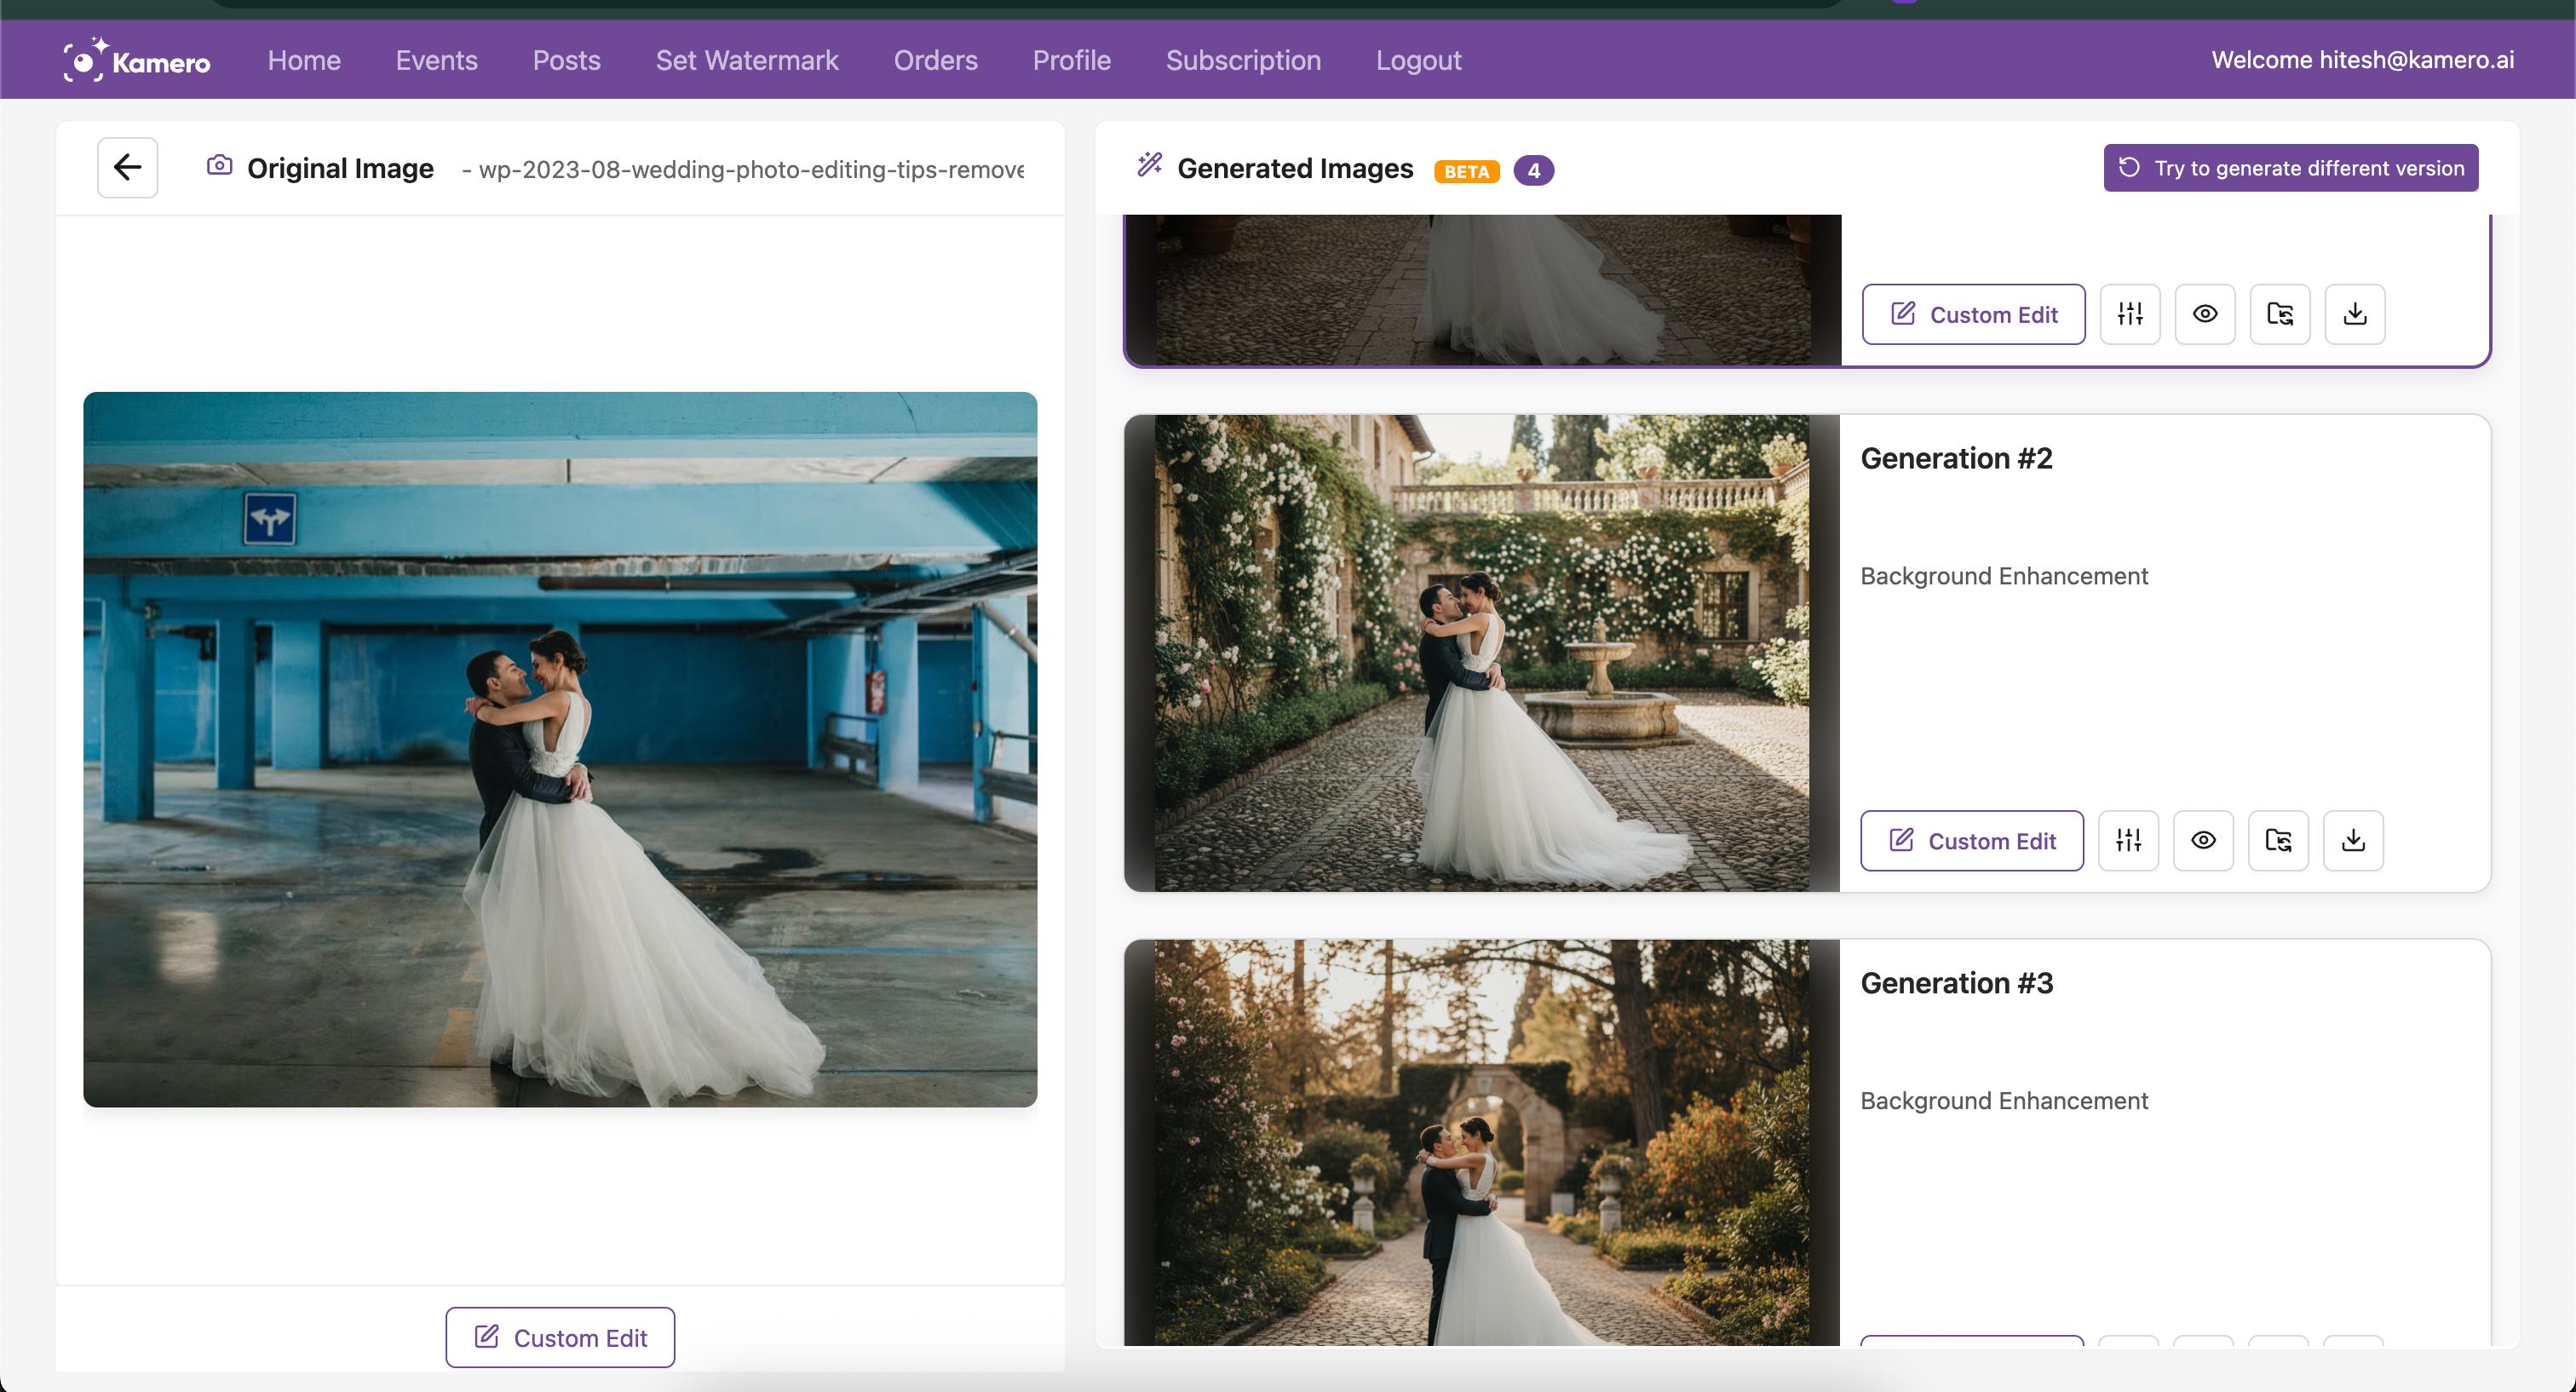Image resolution: width=2576 pixels, height=1392 pixels.
Task: Click the Kamero logo
Action: pos(137,61)
